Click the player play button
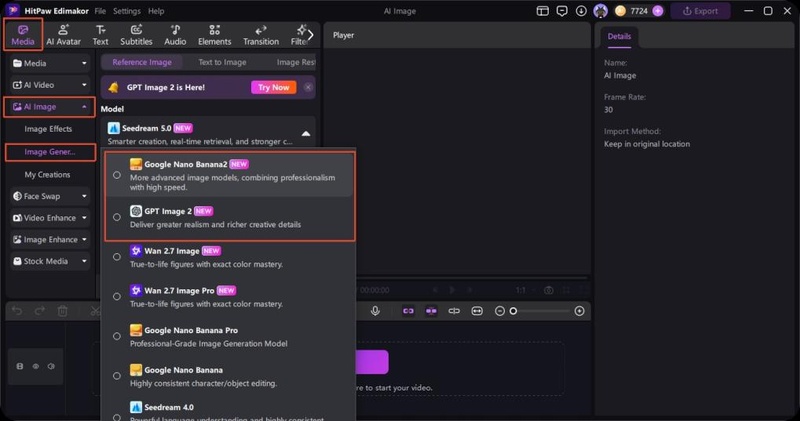 (452, 290)
